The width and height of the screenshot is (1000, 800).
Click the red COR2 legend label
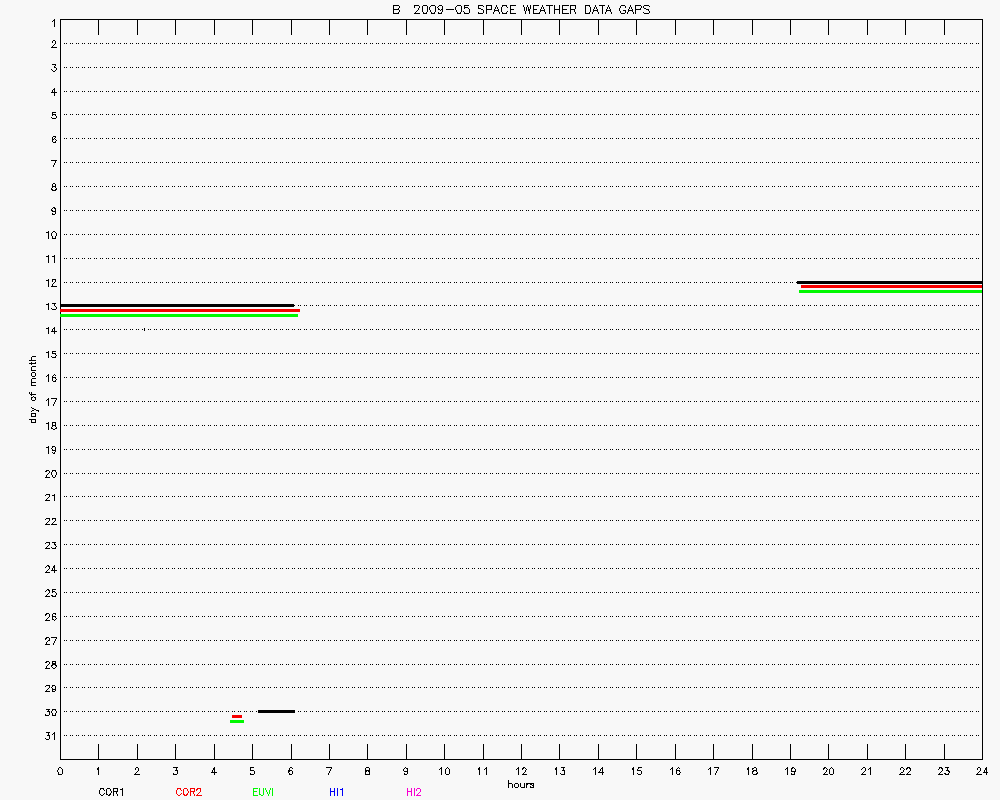[x=188, y=792]
